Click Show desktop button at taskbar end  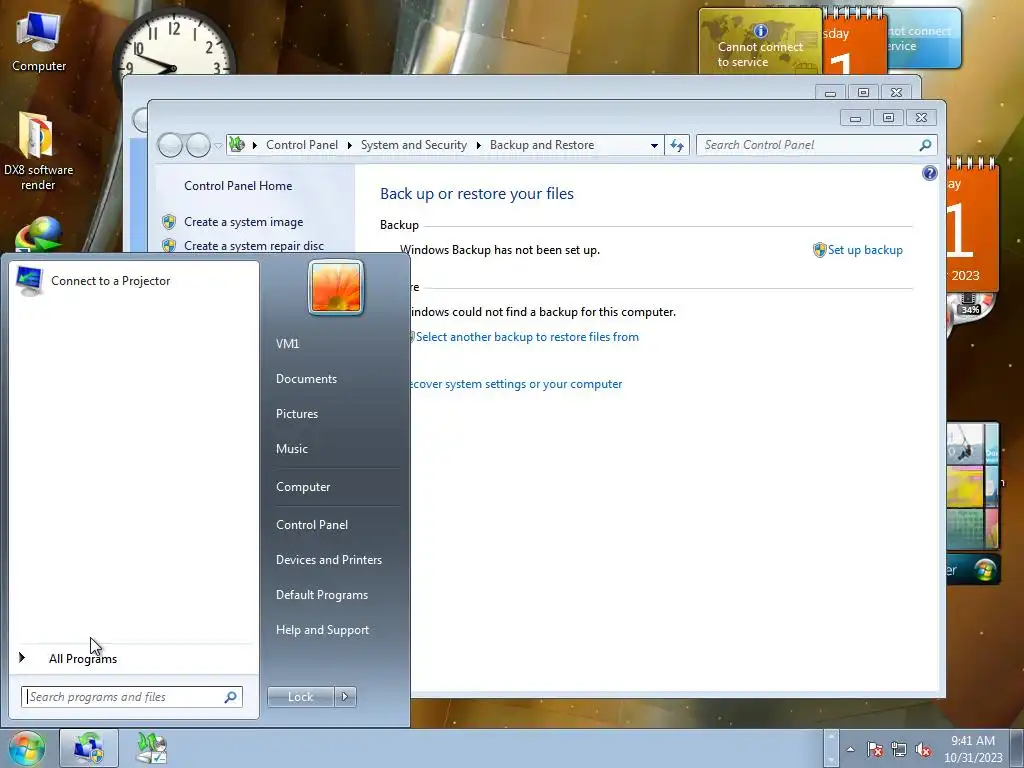point(1016,748)
